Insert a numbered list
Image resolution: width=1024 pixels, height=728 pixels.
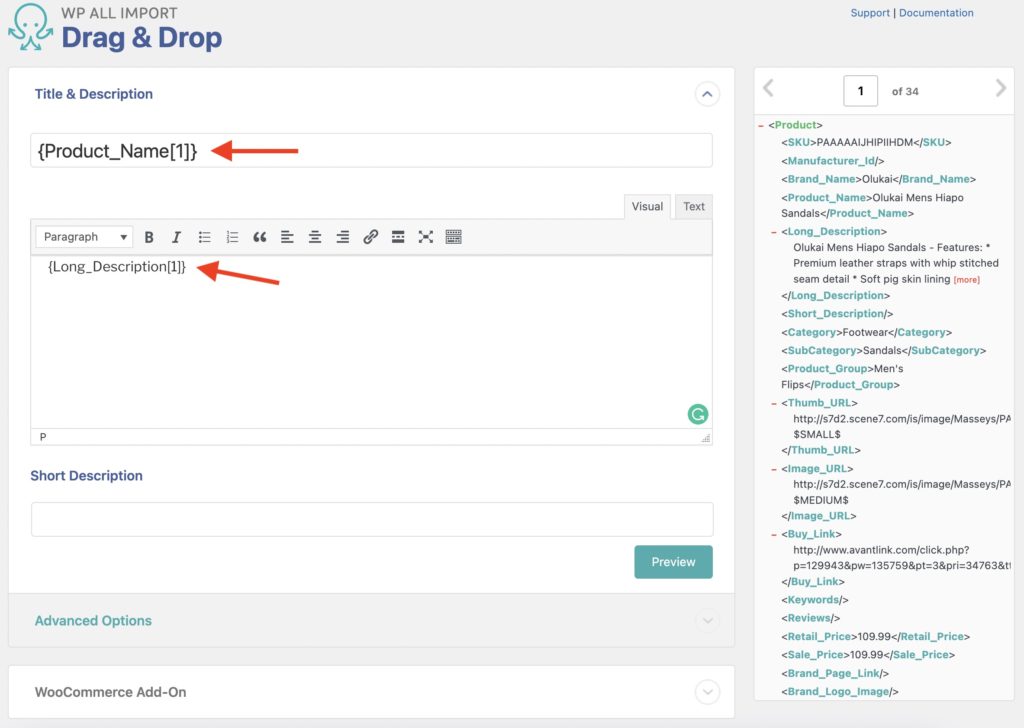pos(232,237)
